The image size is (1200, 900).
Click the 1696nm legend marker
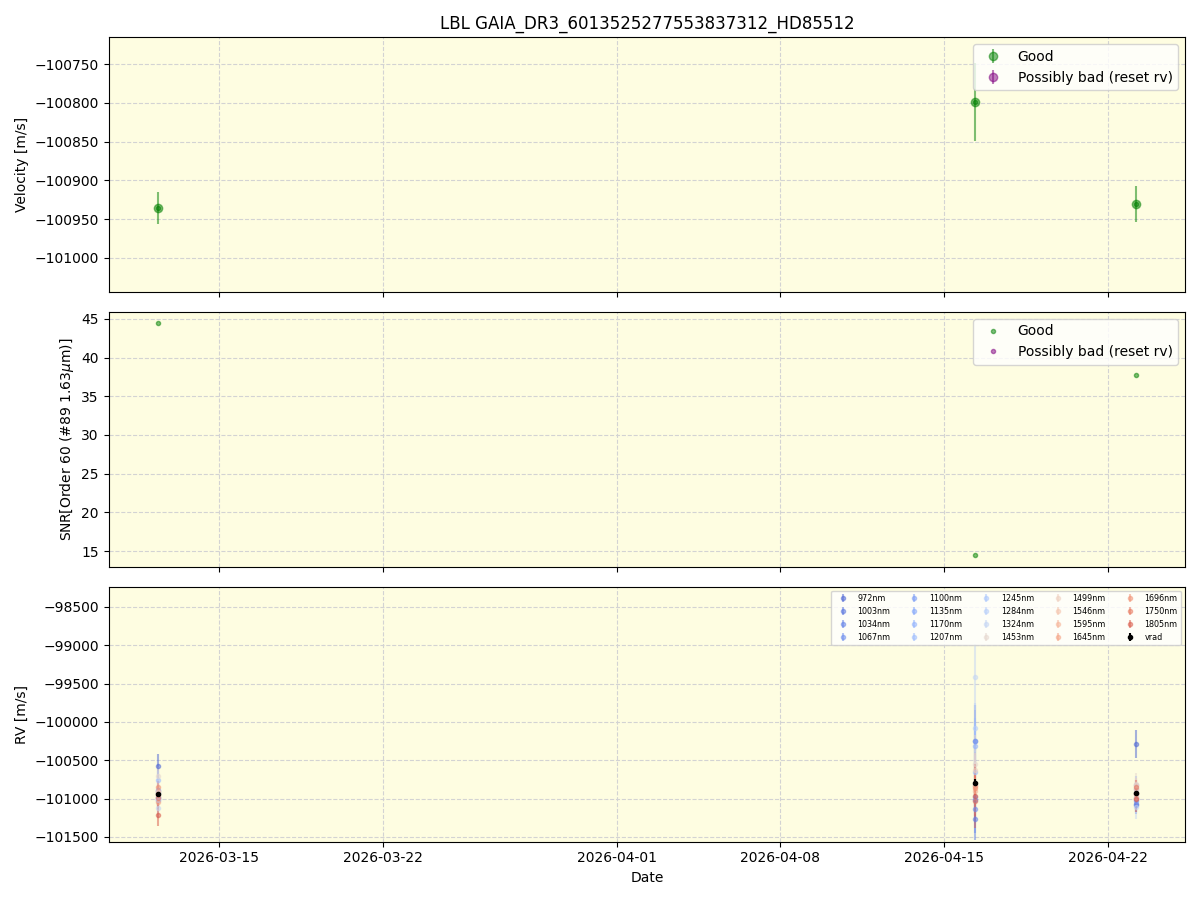[1130, 598]
